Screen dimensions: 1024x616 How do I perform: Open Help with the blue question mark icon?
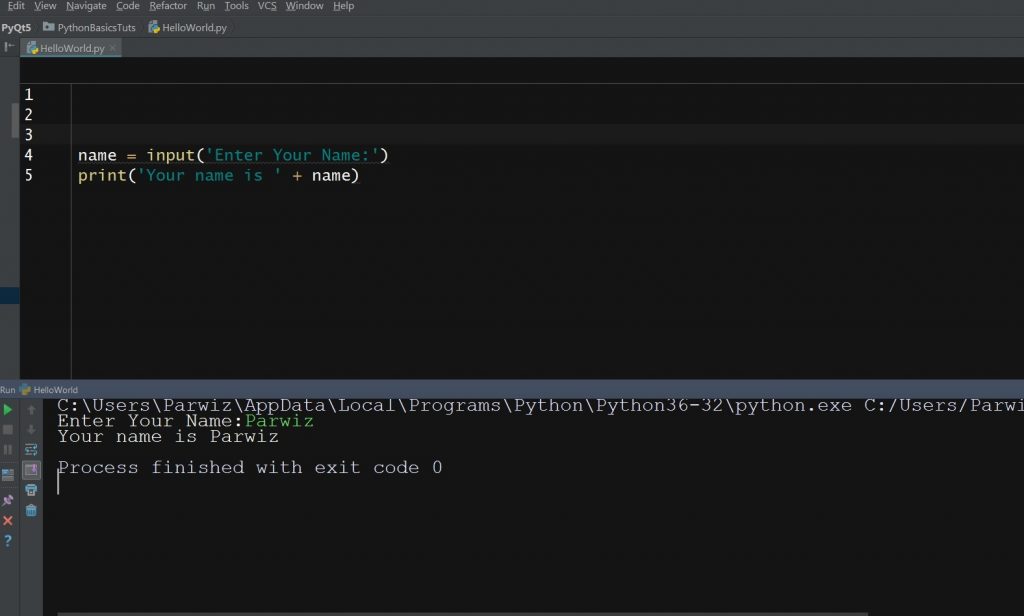click(x=8, y=541)
